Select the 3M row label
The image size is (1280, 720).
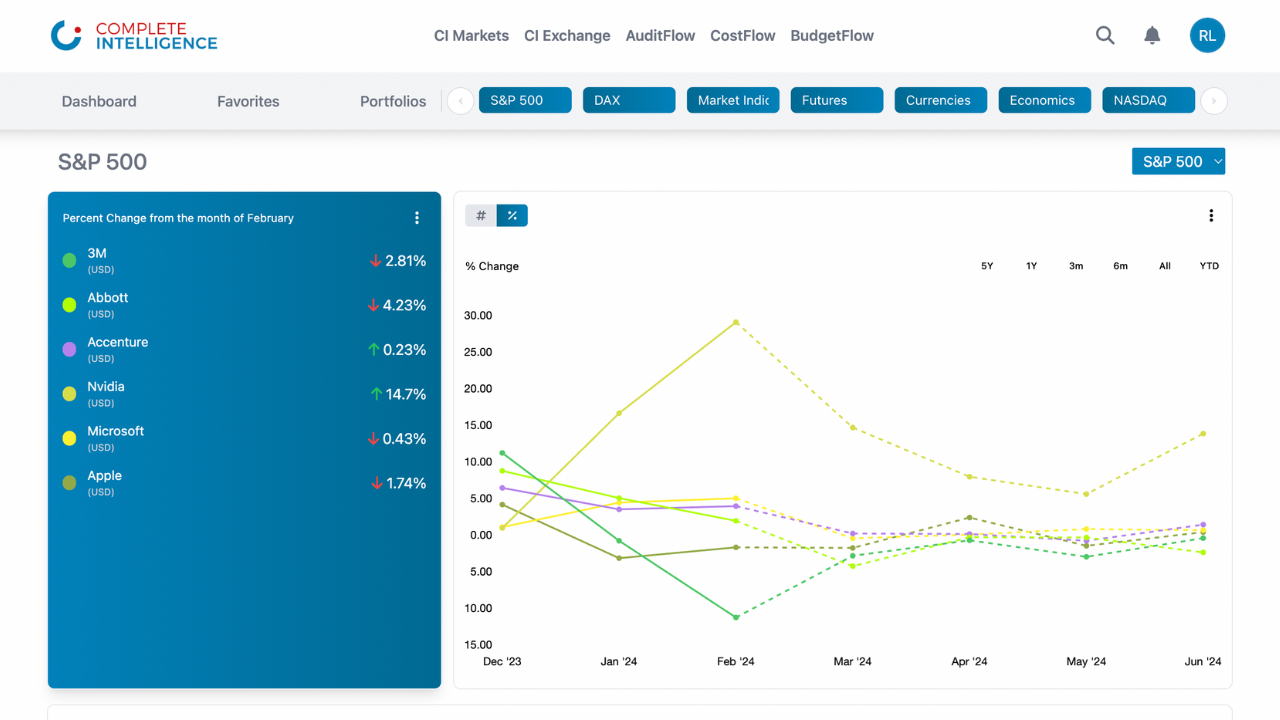click(x=97, y=254)
